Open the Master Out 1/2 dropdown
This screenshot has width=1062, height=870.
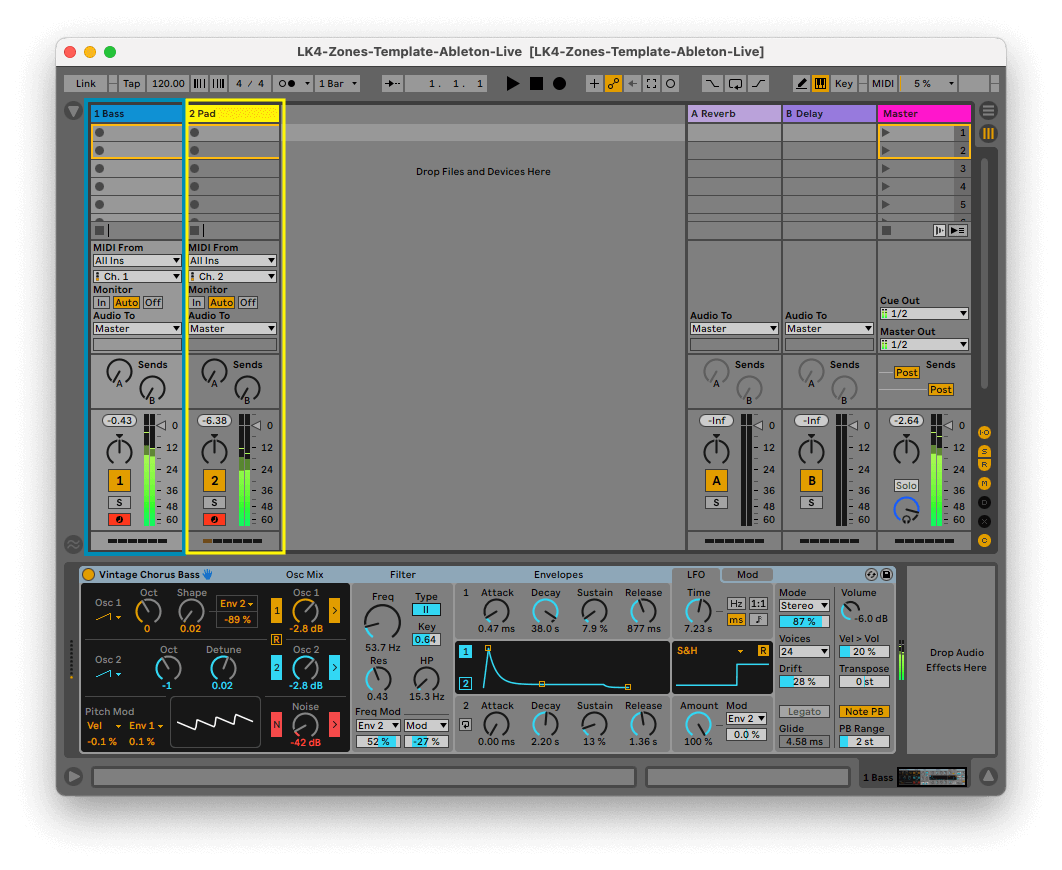(925, 345)
